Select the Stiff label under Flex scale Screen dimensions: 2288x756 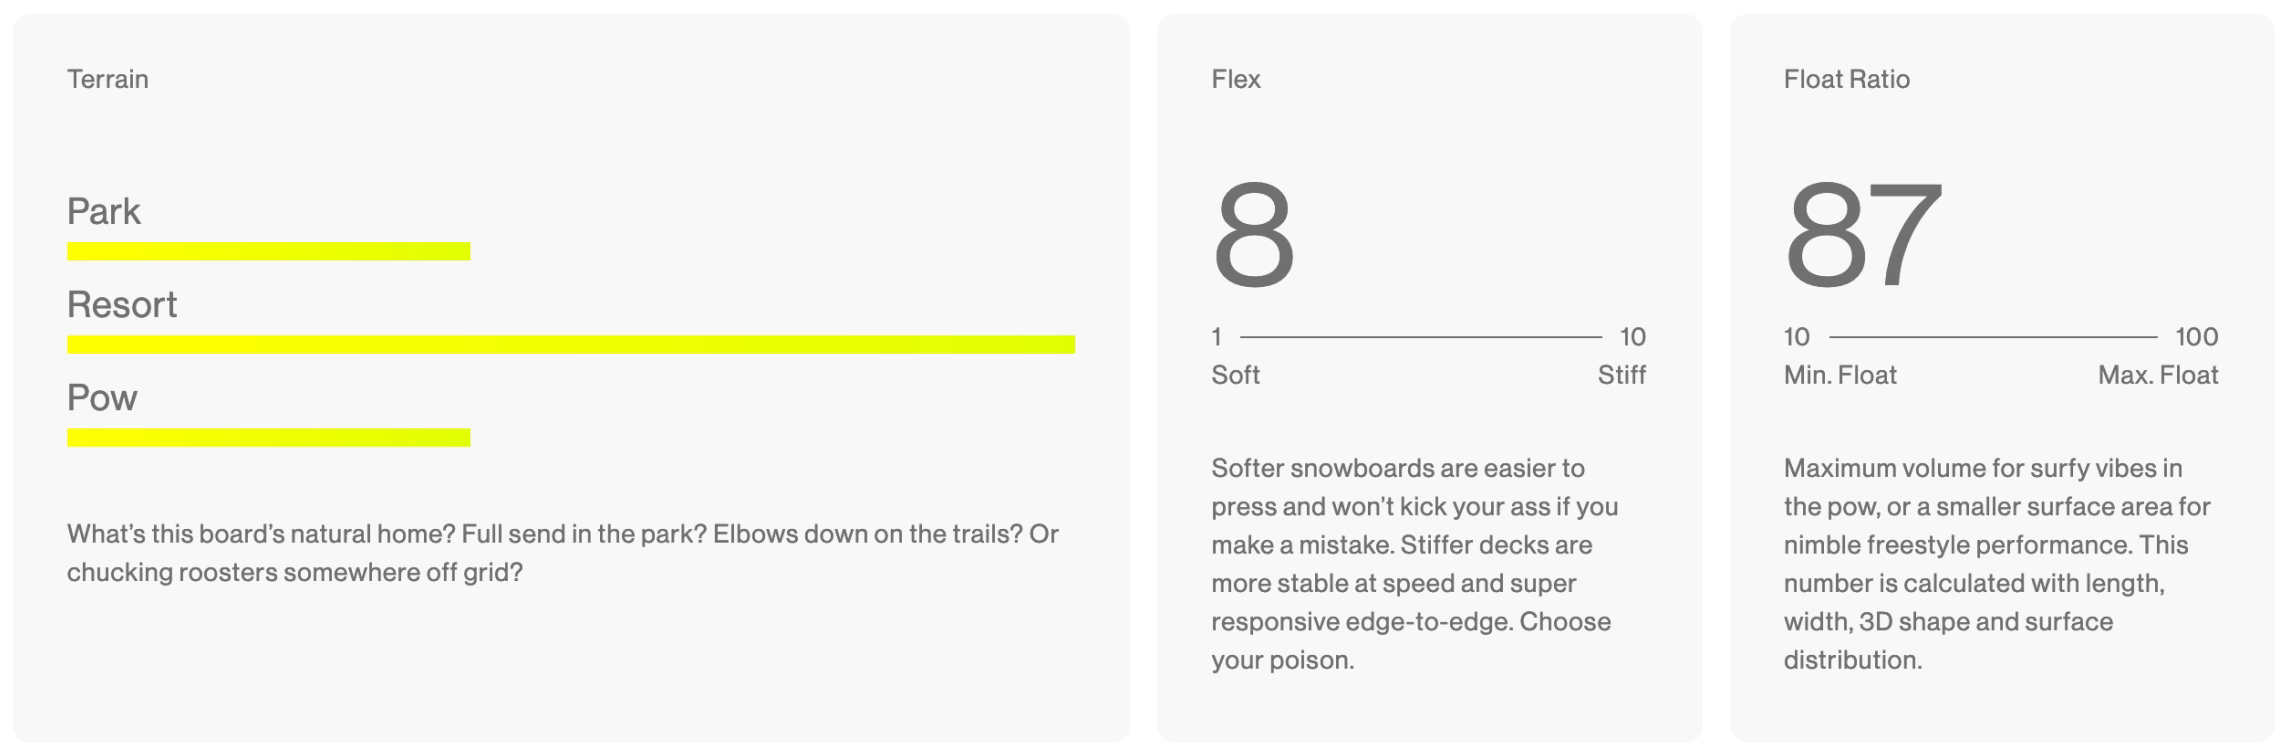[x=1621, y=375]
